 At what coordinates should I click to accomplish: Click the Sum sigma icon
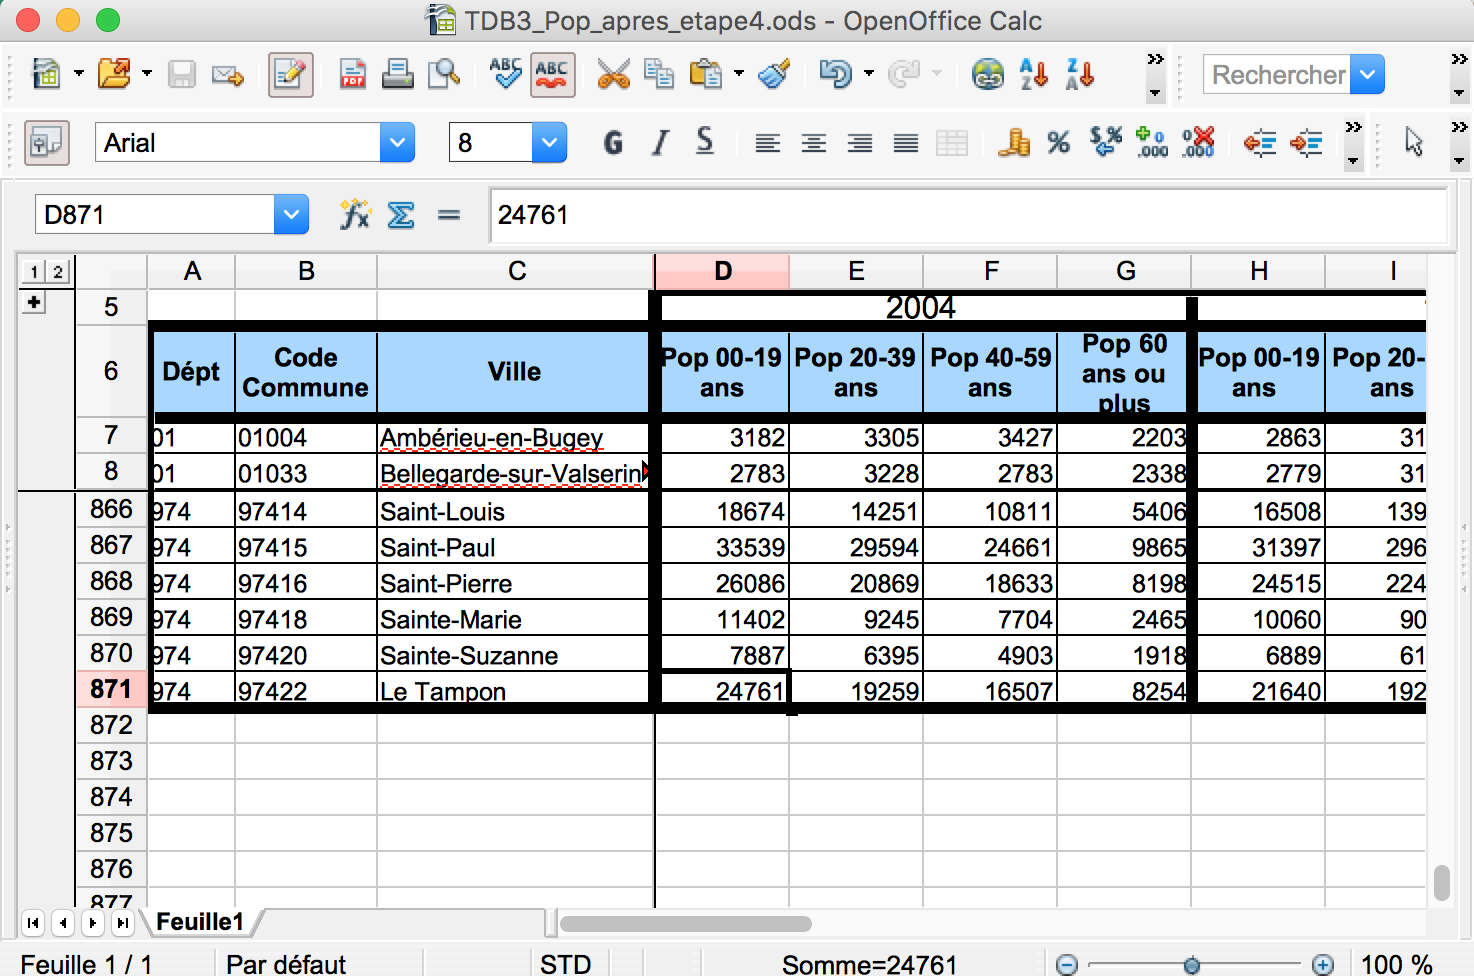401,215
